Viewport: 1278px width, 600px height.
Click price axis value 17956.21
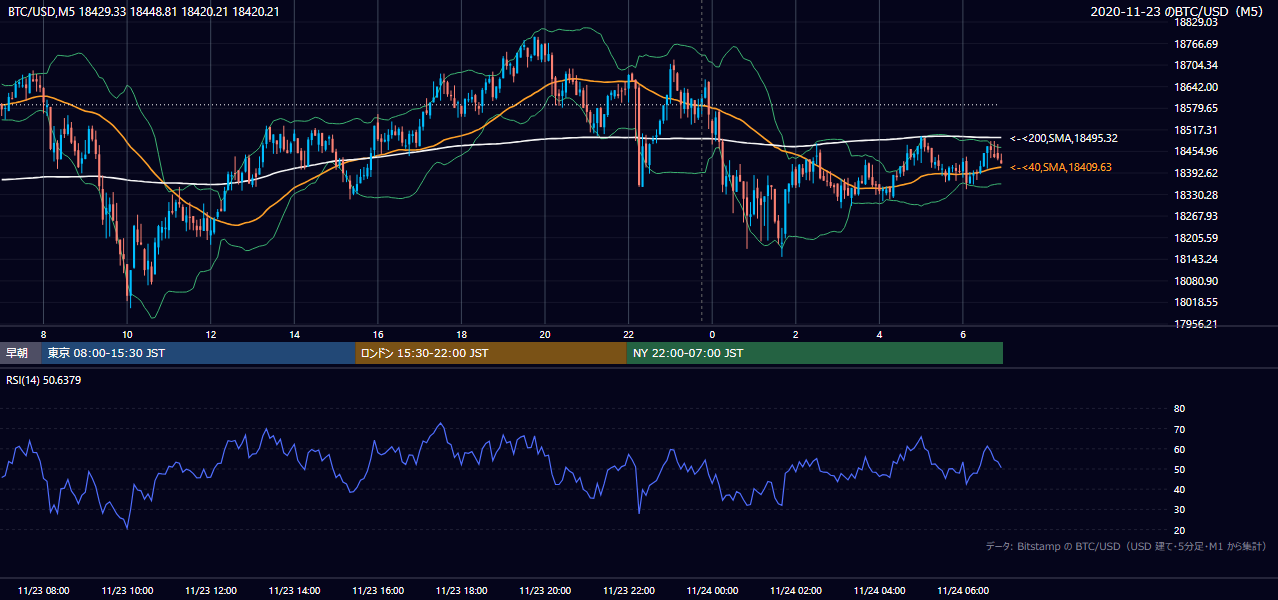1196,324
